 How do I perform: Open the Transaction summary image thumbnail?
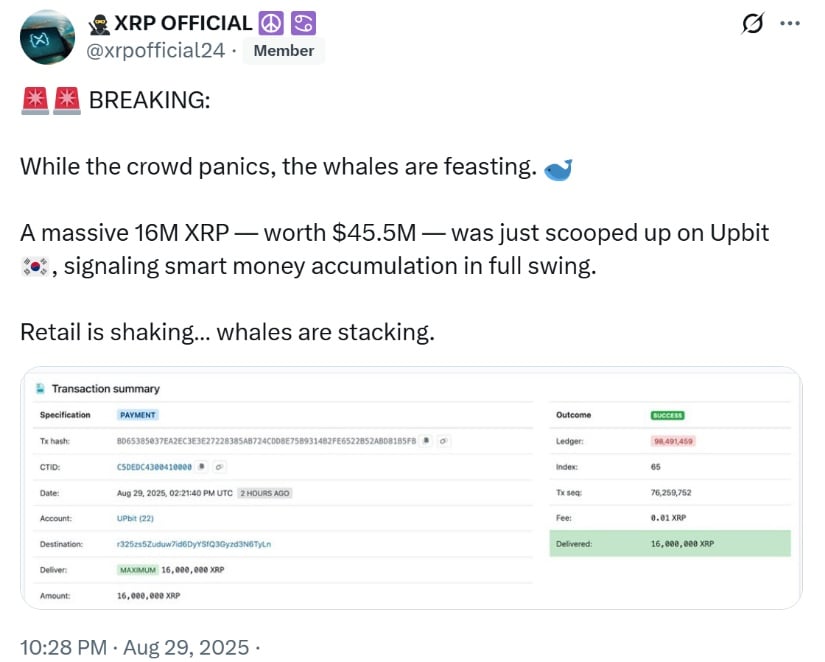click(x=411, y=488)
